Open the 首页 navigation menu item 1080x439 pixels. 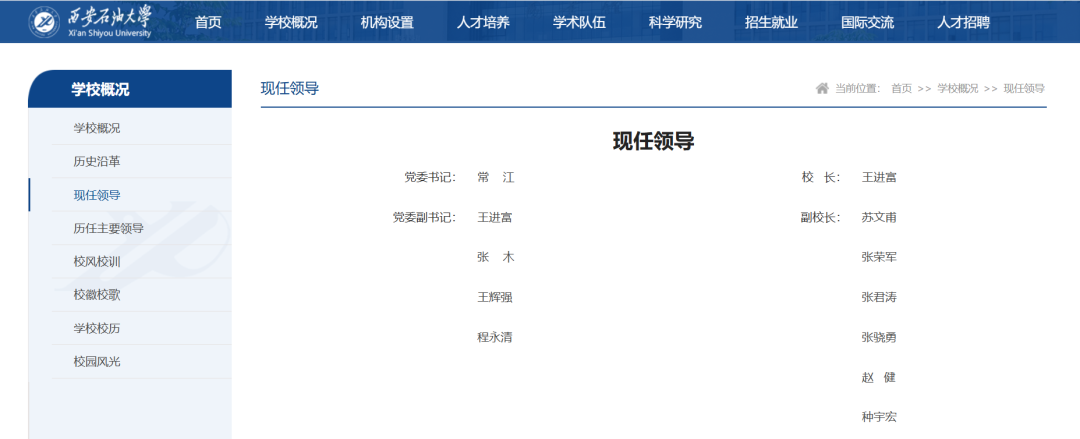pyautogui.click(x=208, y=22)
